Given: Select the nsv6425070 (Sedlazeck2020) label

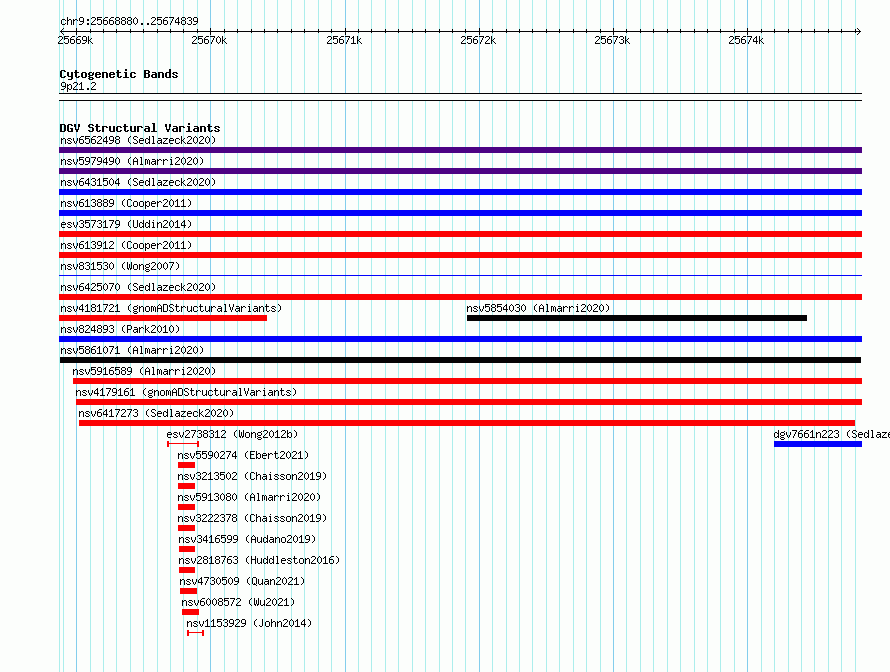Looking at the screenshot, I should point(138,287).
